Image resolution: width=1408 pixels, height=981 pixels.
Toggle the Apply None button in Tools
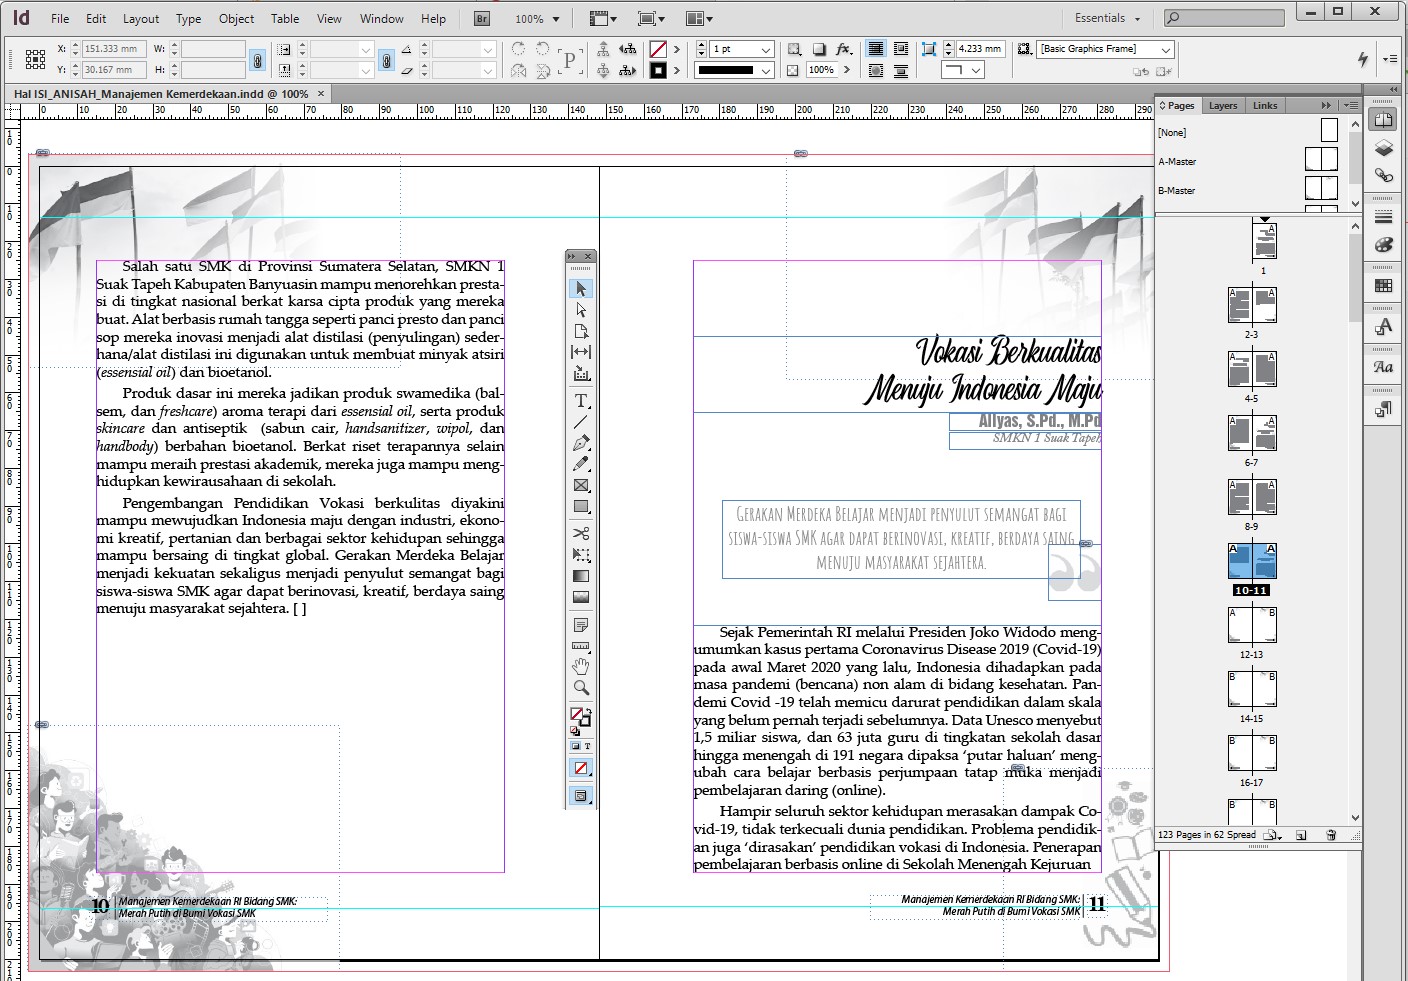click(x=581, y=768)
